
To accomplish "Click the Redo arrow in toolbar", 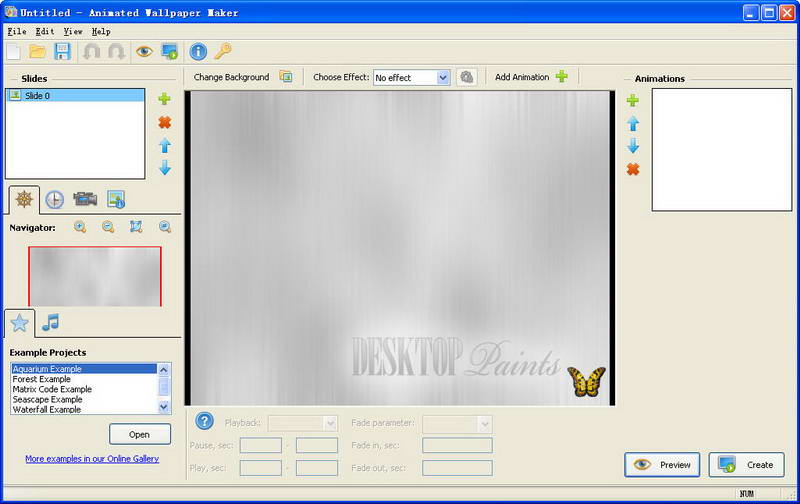I will [x=116, y=52].
